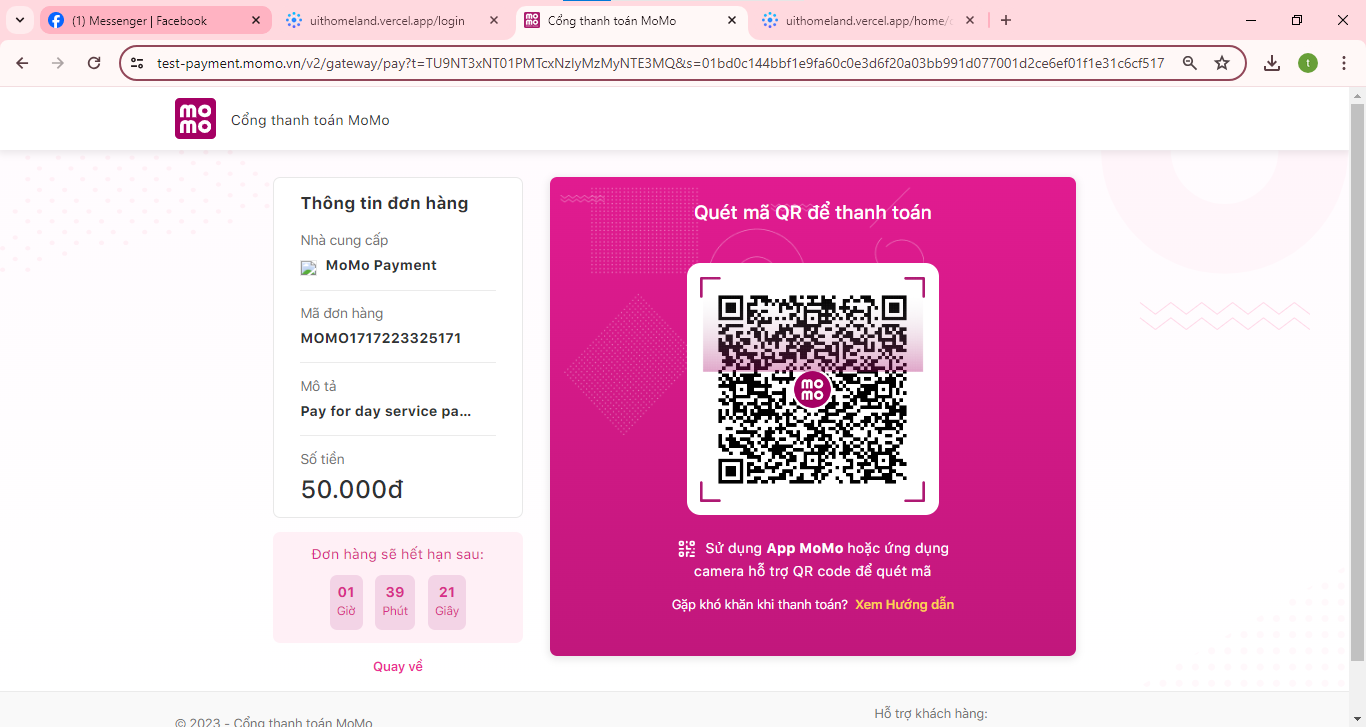1366x727 pixels.
Task: Switch to uithomeland.vercel.app/login tab
Action: tap(393, 20)
